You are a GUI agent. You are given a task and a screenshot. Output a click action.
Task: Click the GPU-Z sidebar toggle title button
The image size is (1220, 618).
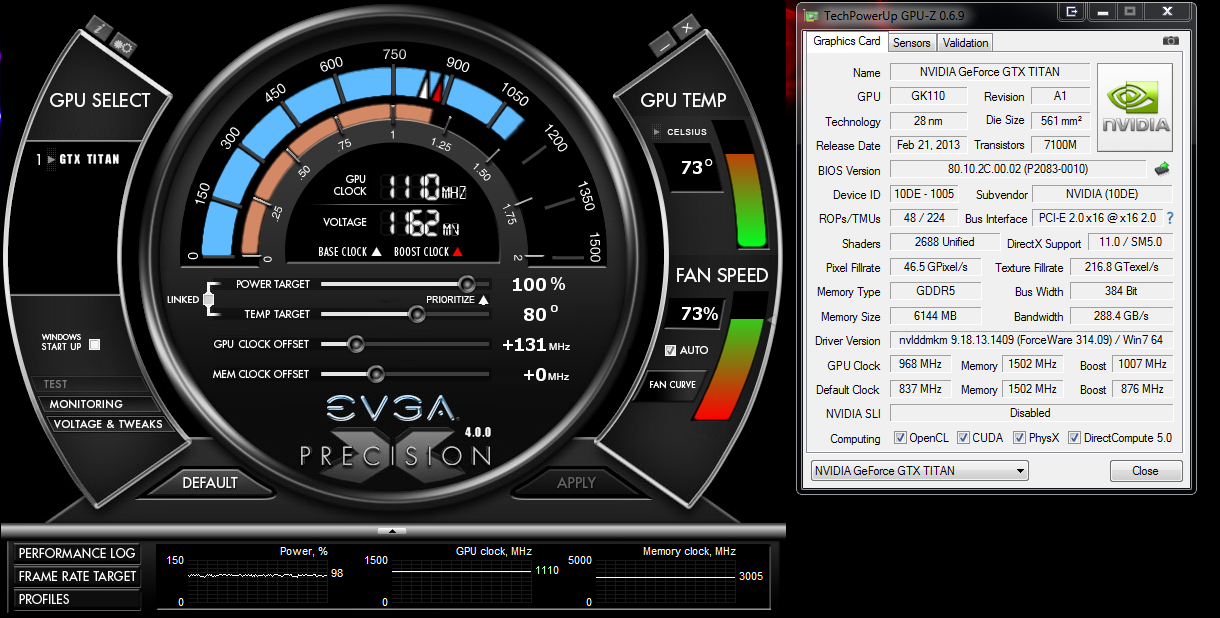click(x=1072, y=12)
